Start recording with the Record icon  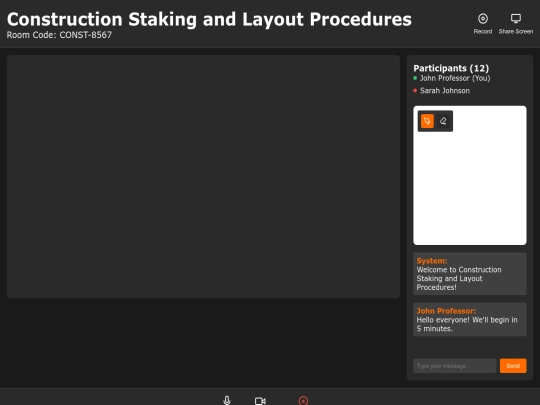point(482,19)
